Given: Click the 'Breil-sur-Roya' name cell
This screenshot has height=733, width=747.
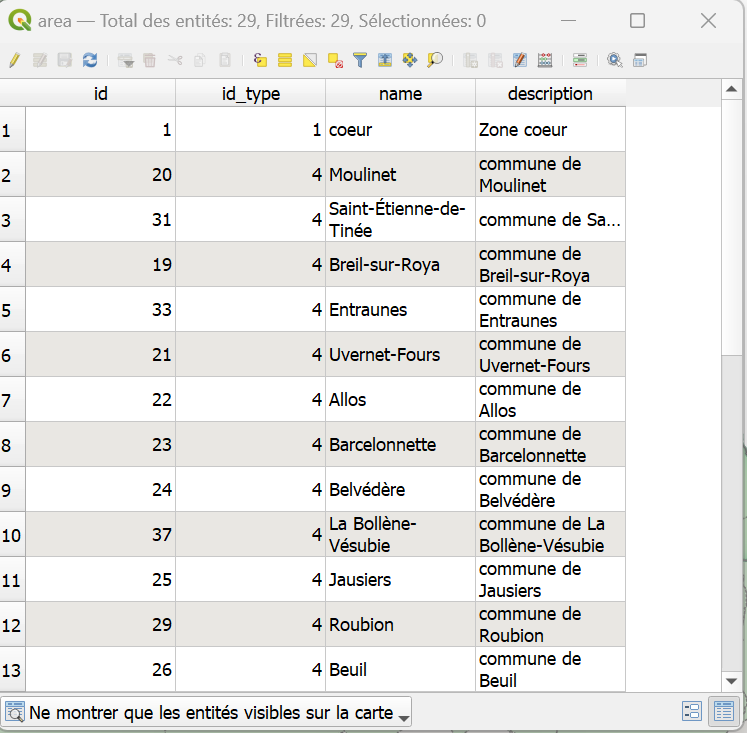Looking at the screenshot, I should 401,265.
